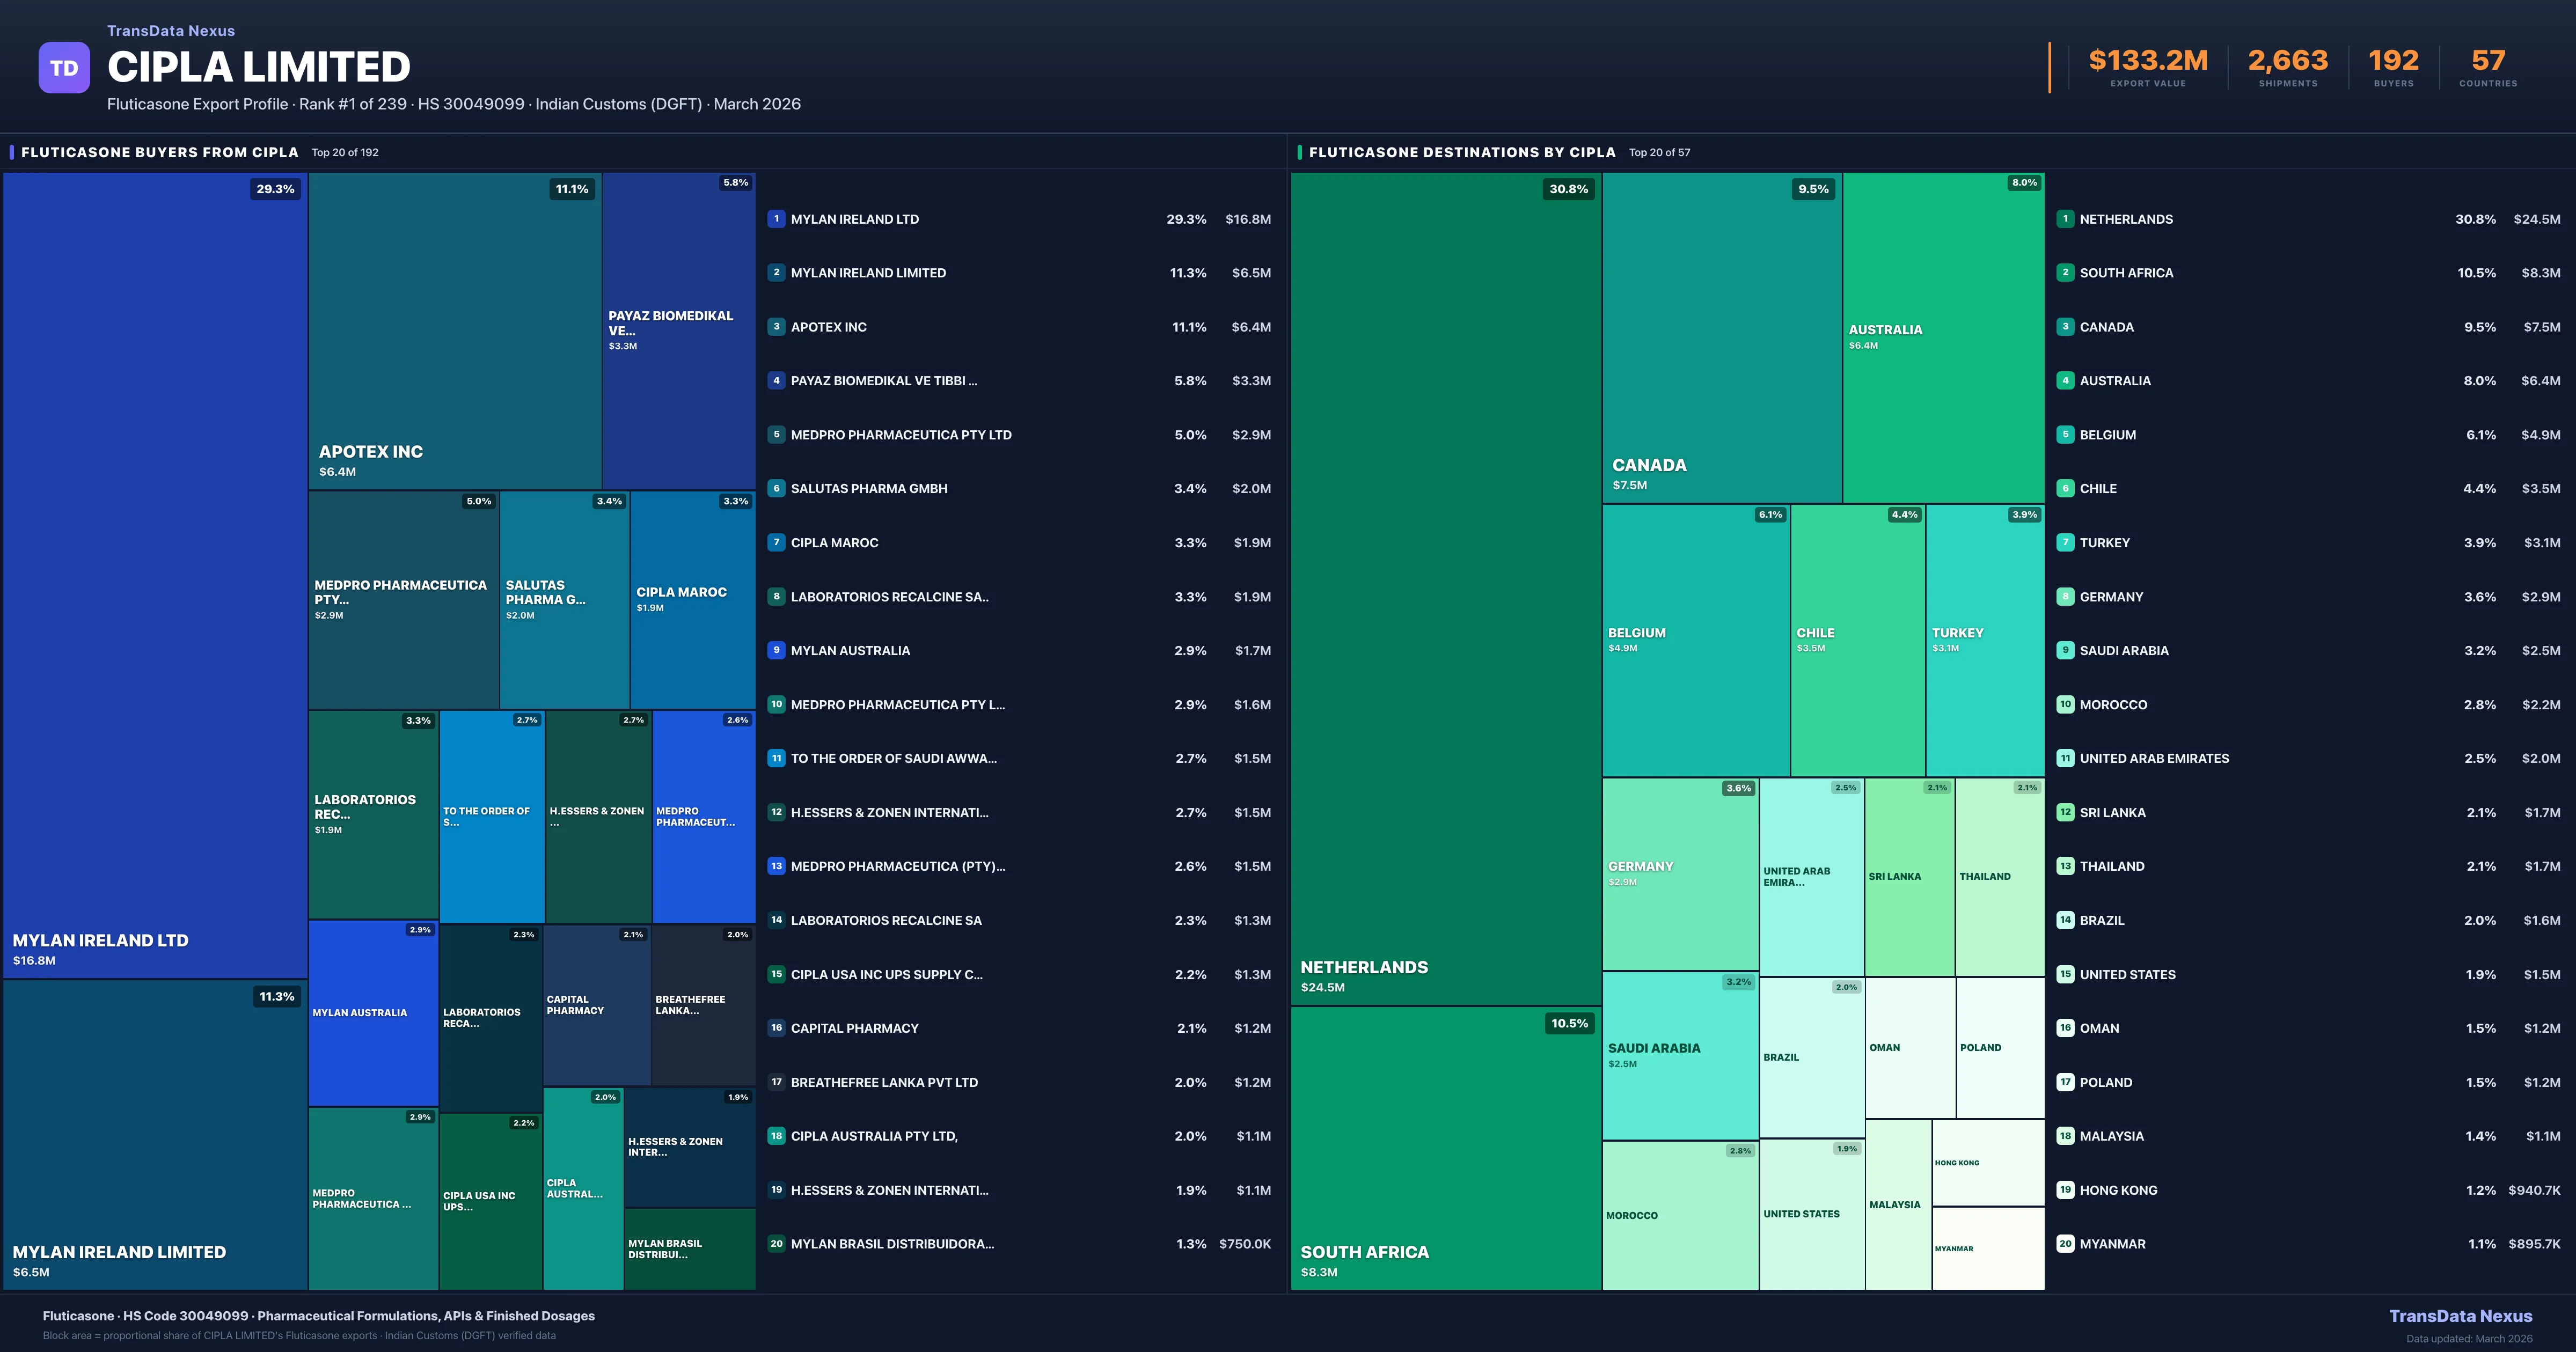Select the NETHERLANDS treemap block
Screen dimensions: 2576x1352
[1445, 588]
